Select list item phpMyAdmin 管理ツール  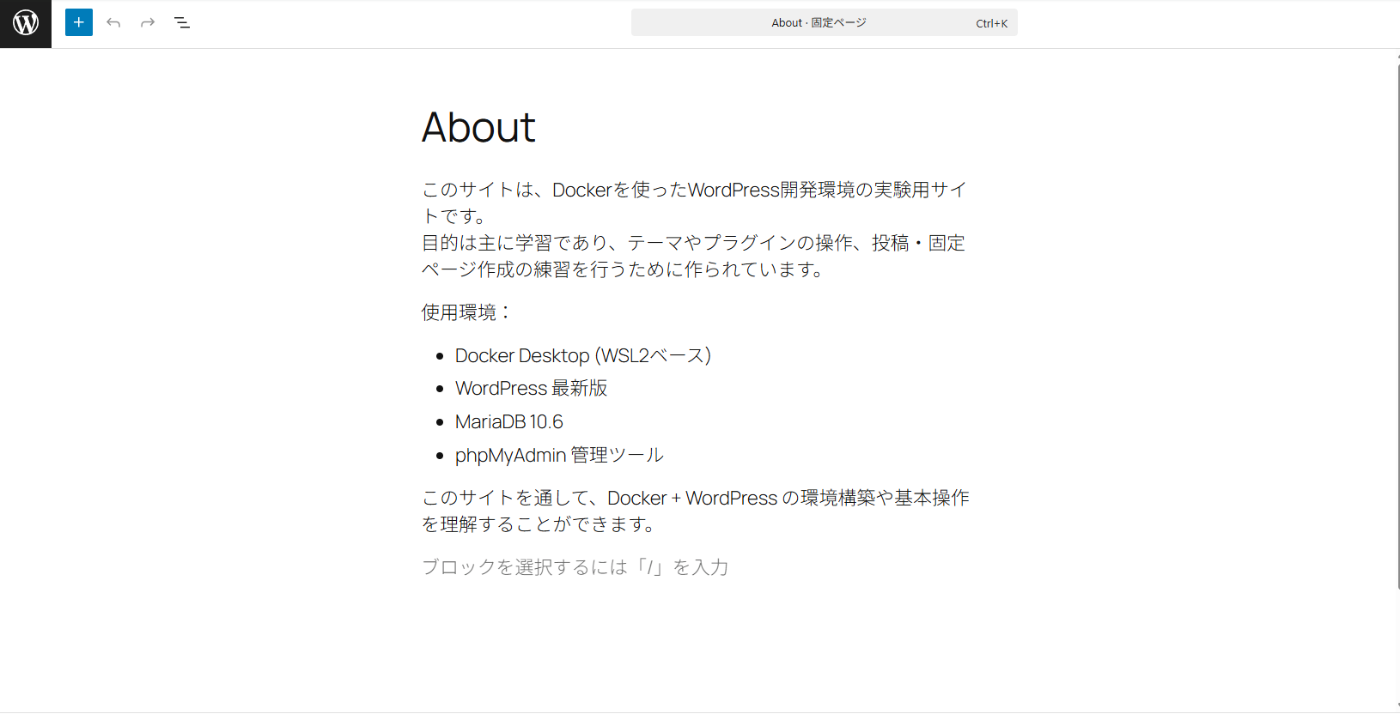click(559, 455)
